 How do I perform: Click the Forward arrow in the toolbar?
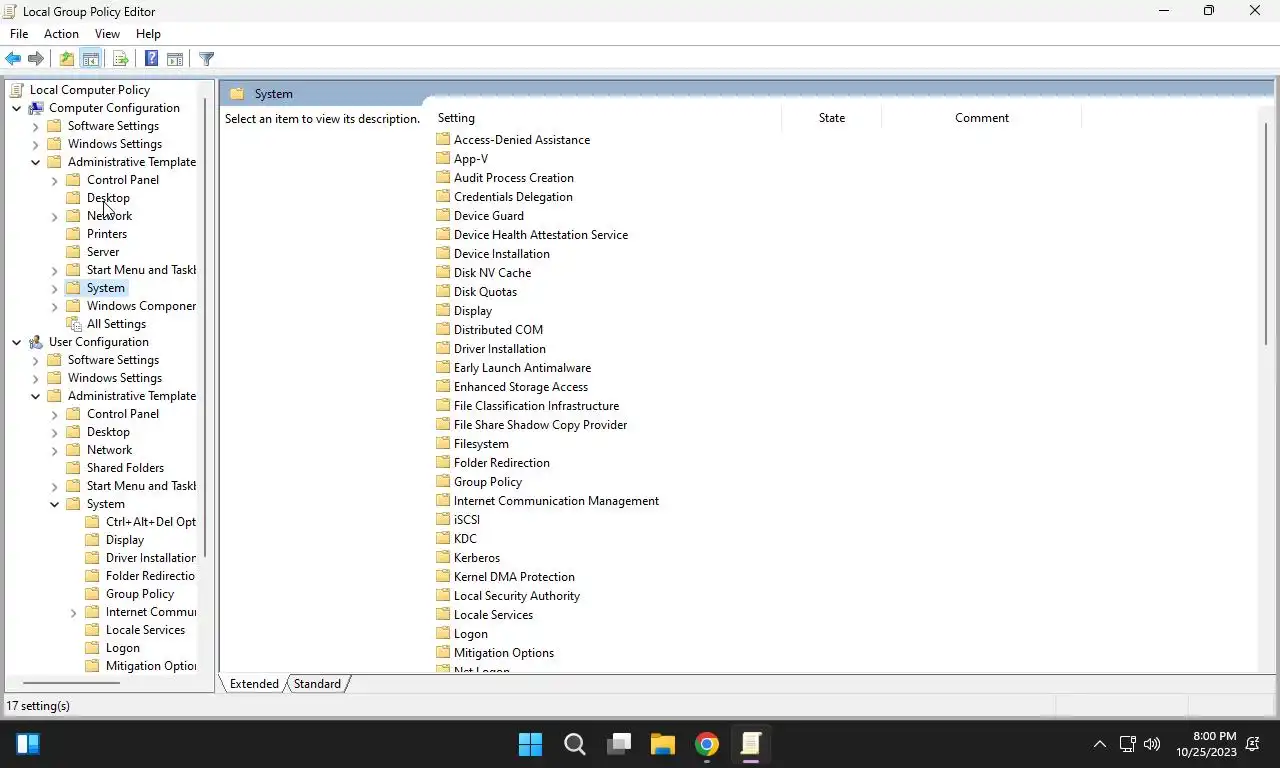(x=36, y=59)
